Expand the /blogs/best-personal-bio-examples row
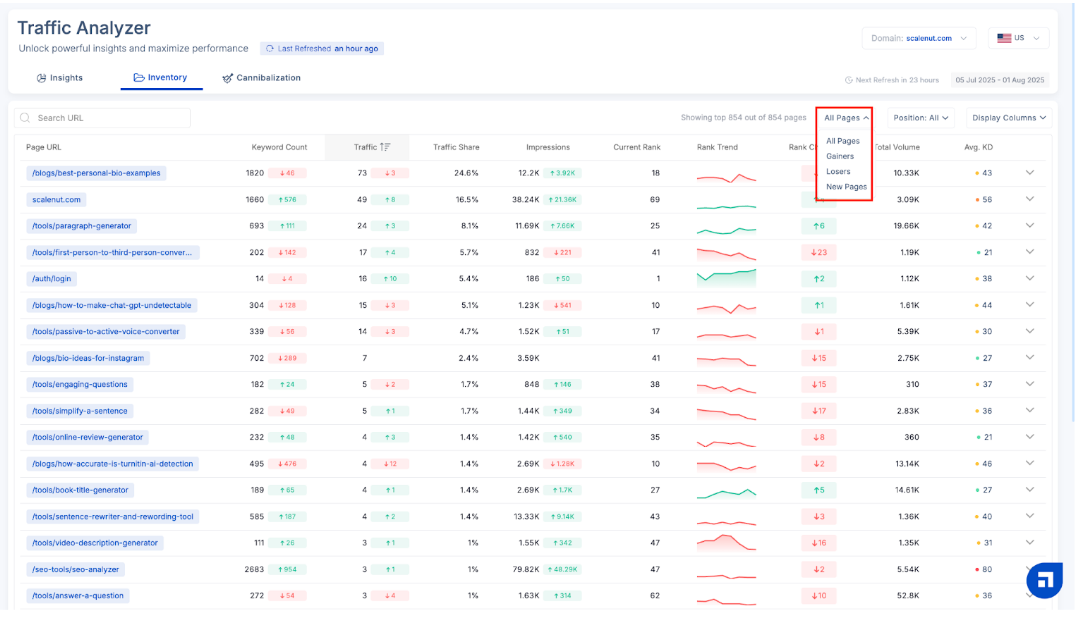1081x635 pixels. click(x=1030, y=173)
